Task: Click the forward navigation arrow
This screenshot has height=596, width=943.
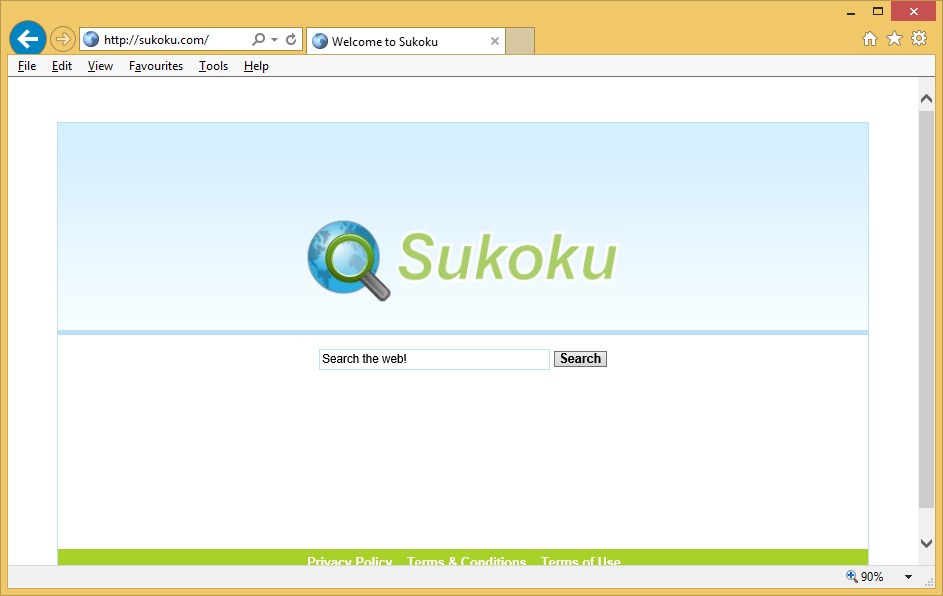Action: [x=63, y=40]
